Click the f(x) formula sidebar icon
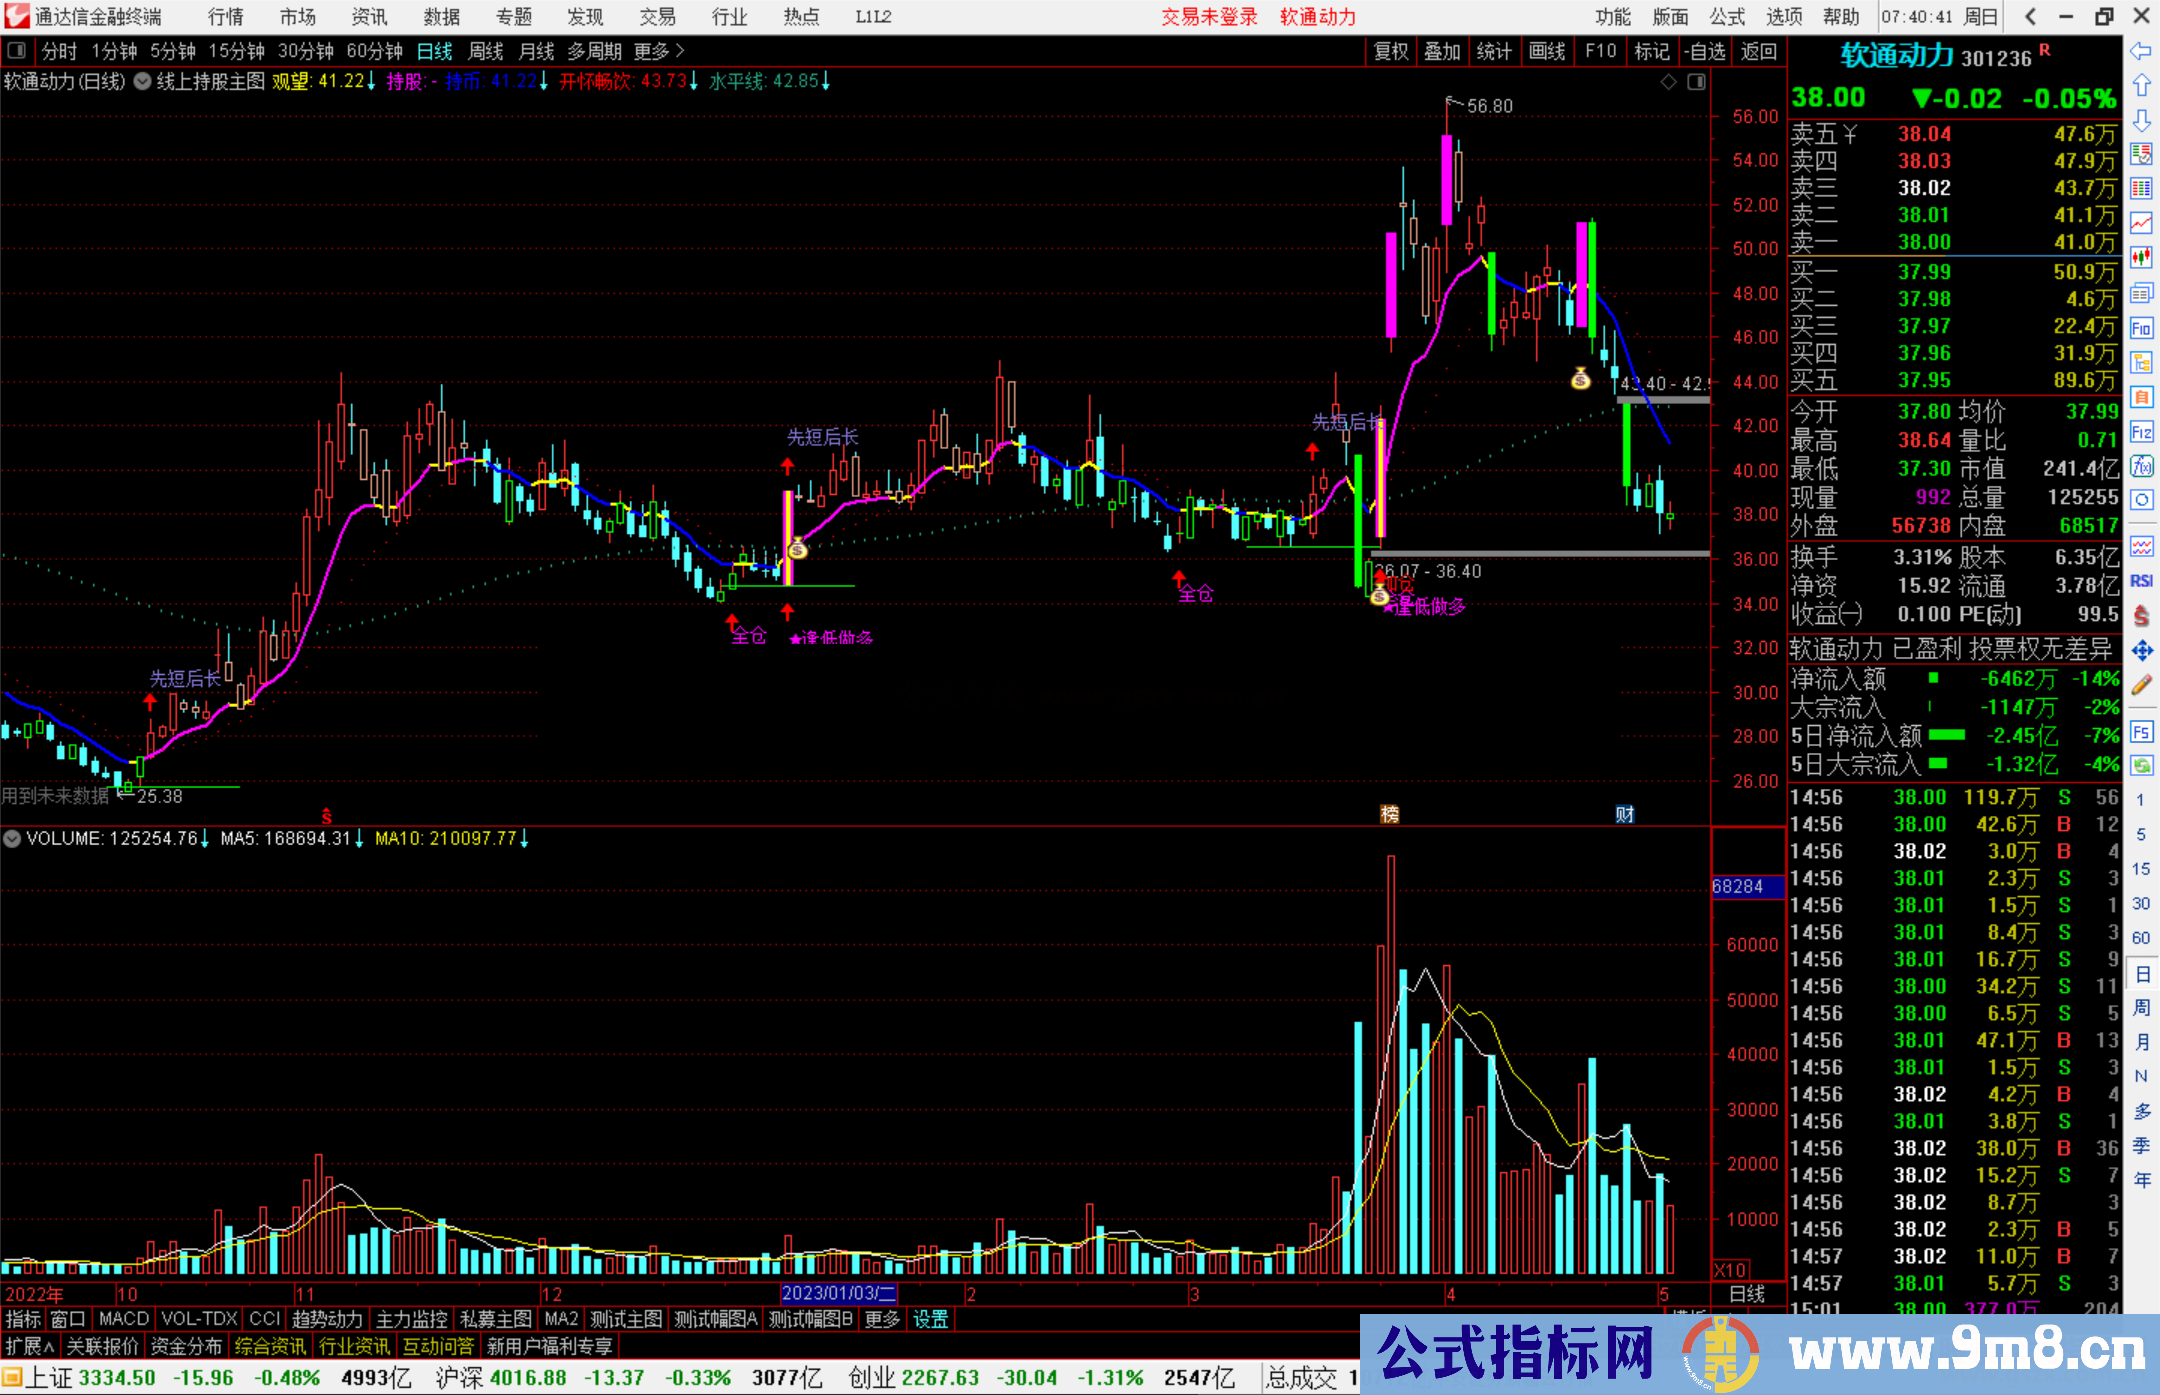Image resolution: width=2160 pixels, height=1395 pixels. (2141, 466)
